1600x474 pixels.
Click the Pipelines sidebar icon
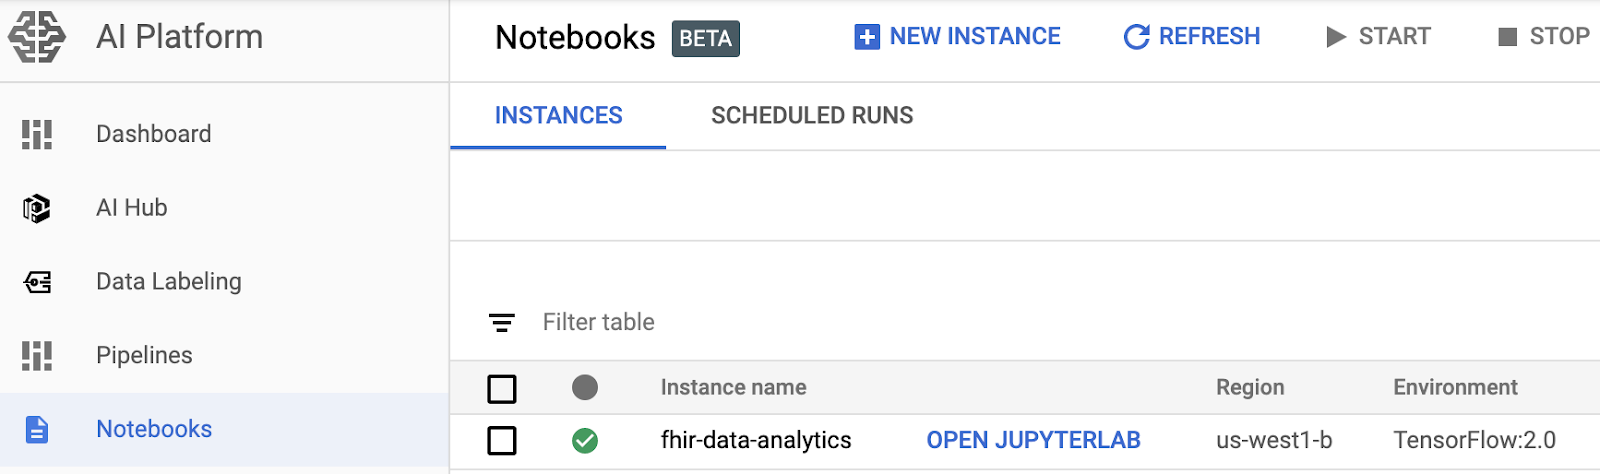click(37, 355)
